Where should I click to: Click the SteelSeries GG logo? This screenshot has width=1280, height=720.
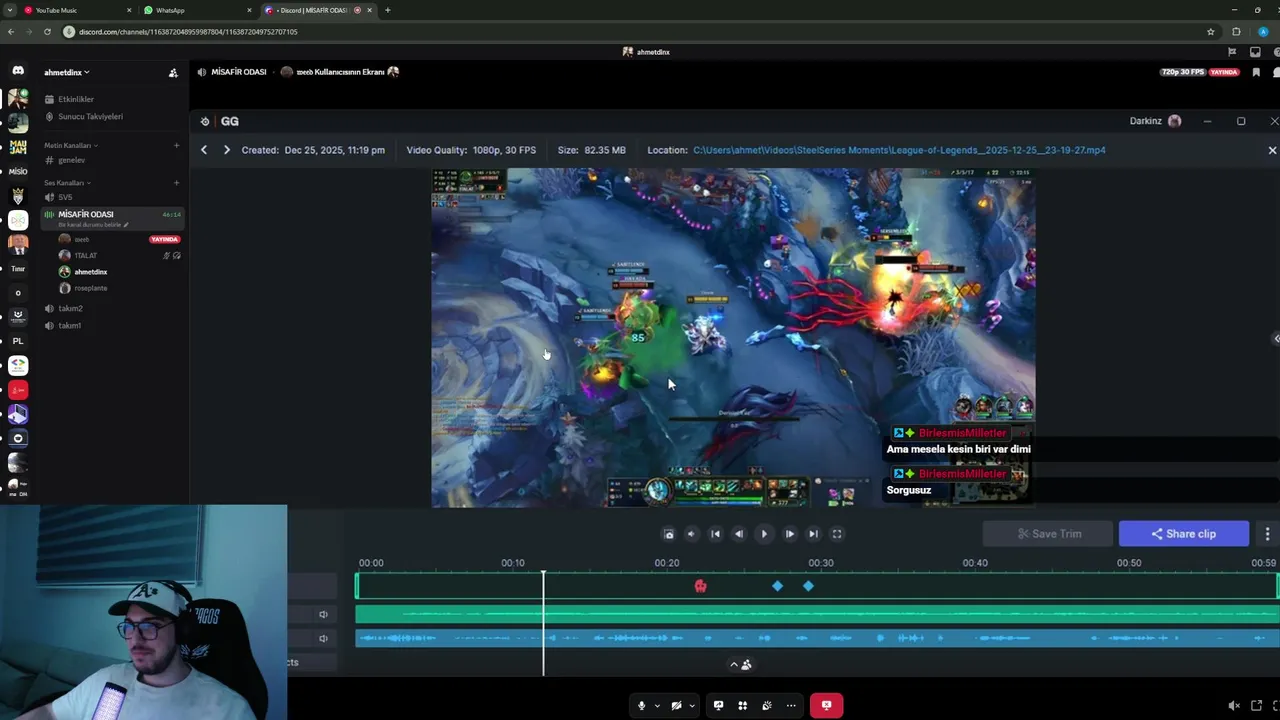point(205,121)
